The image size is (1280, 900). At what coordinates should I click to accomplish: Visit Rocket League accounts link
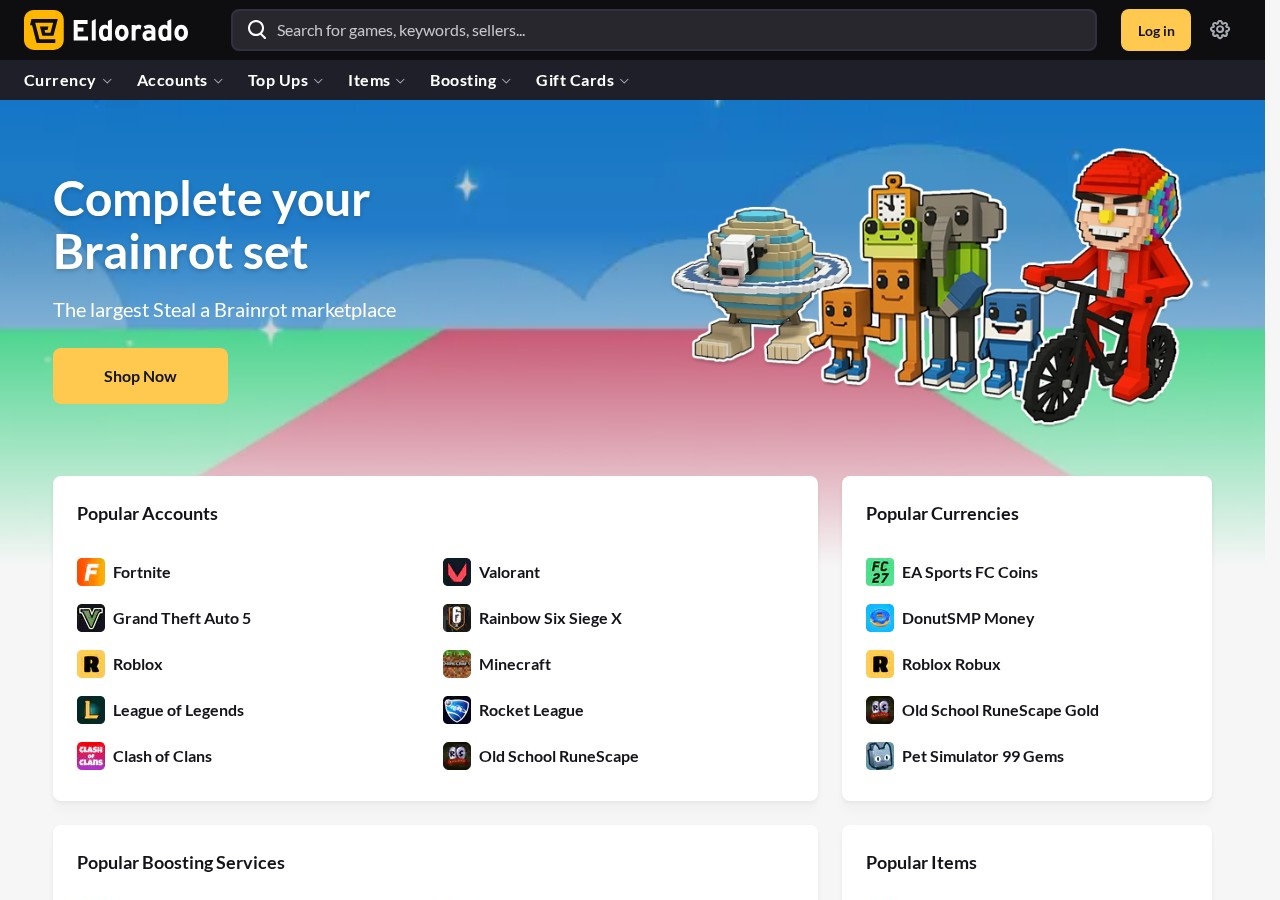coord(531,710)
